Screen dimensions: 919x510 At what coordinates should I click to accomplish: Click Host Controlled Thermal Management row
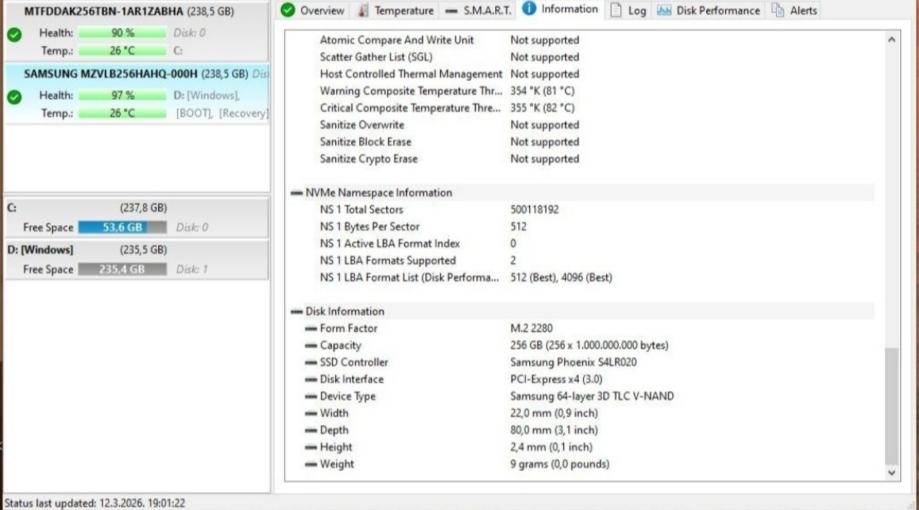(582, 74)
